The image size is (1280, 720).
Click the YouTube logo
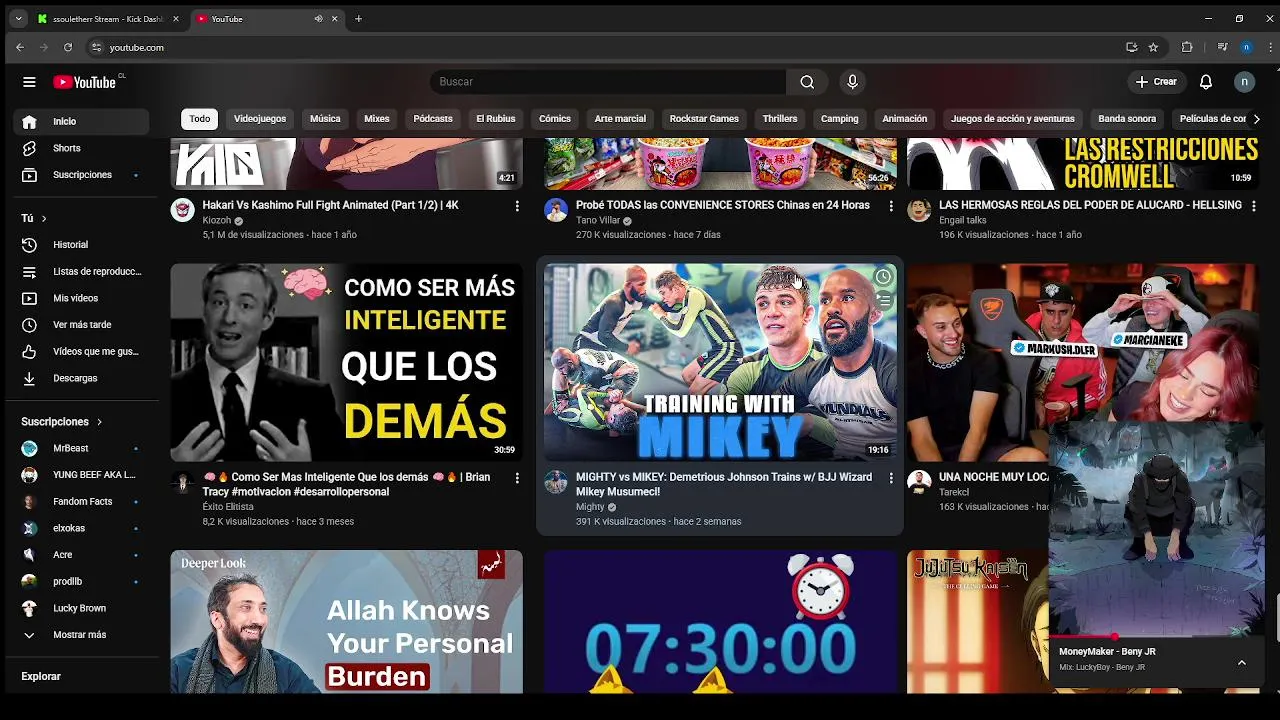pyautogui.click(x=85, y=82)
